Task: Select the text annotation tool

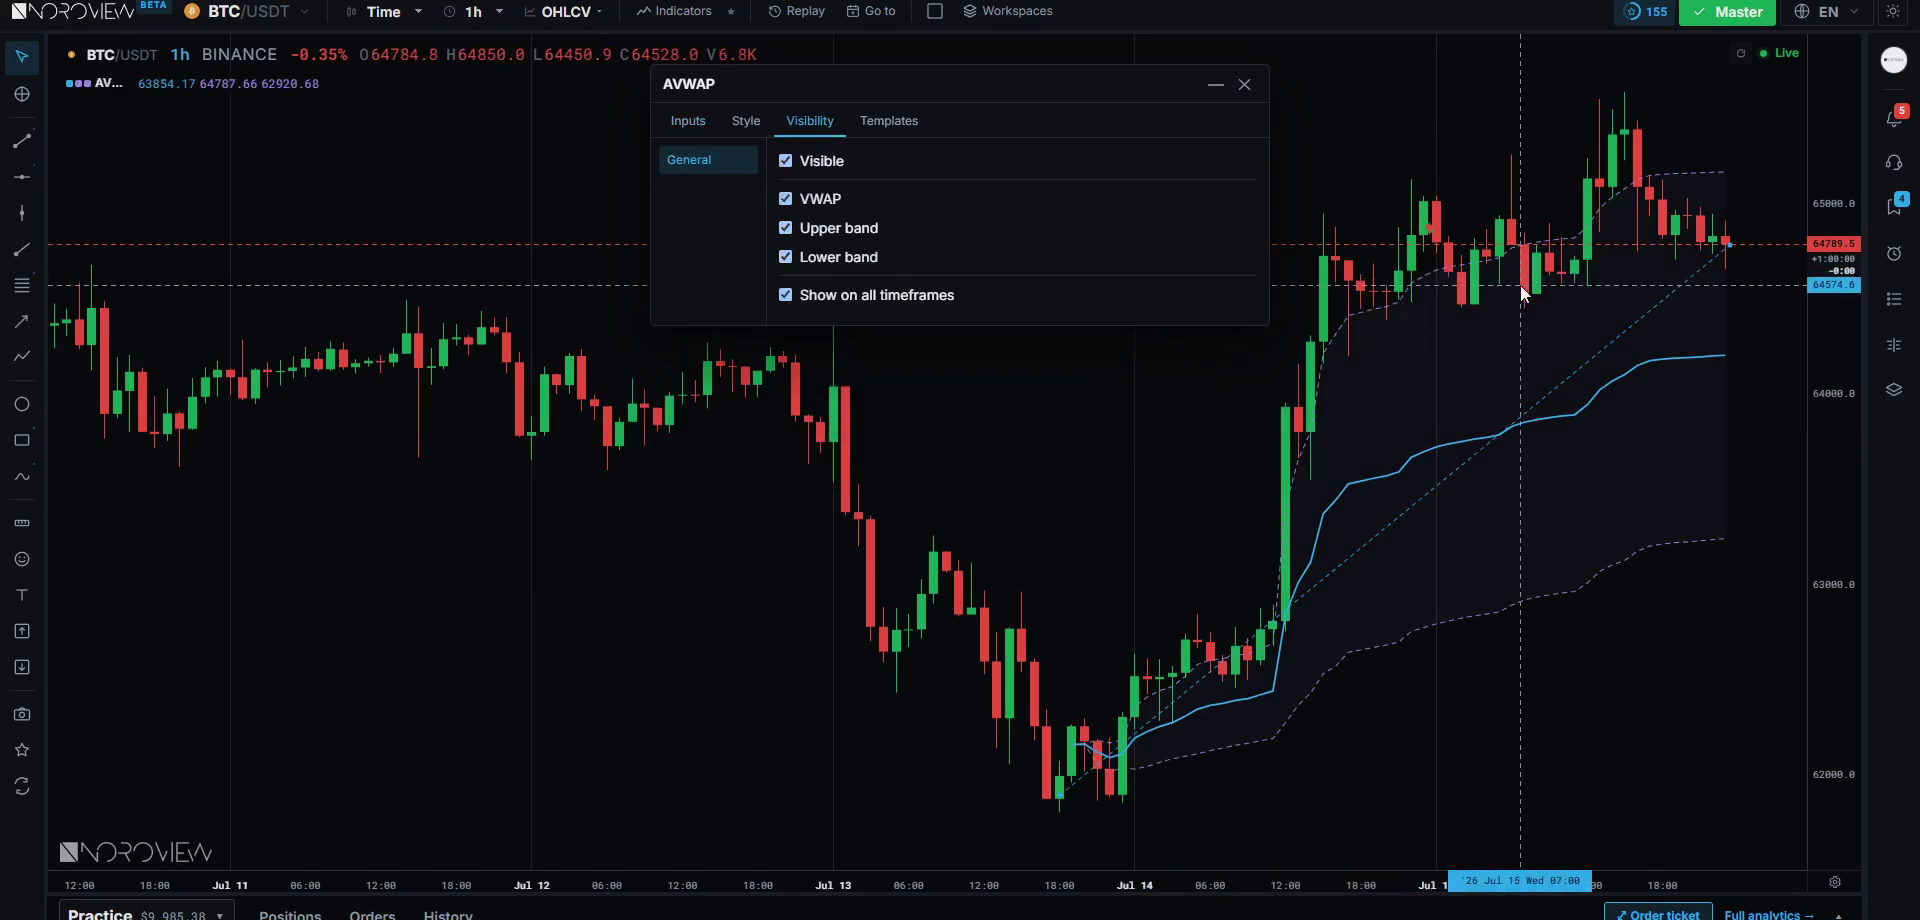Action: pyautogui.click(x=22, y=595)
